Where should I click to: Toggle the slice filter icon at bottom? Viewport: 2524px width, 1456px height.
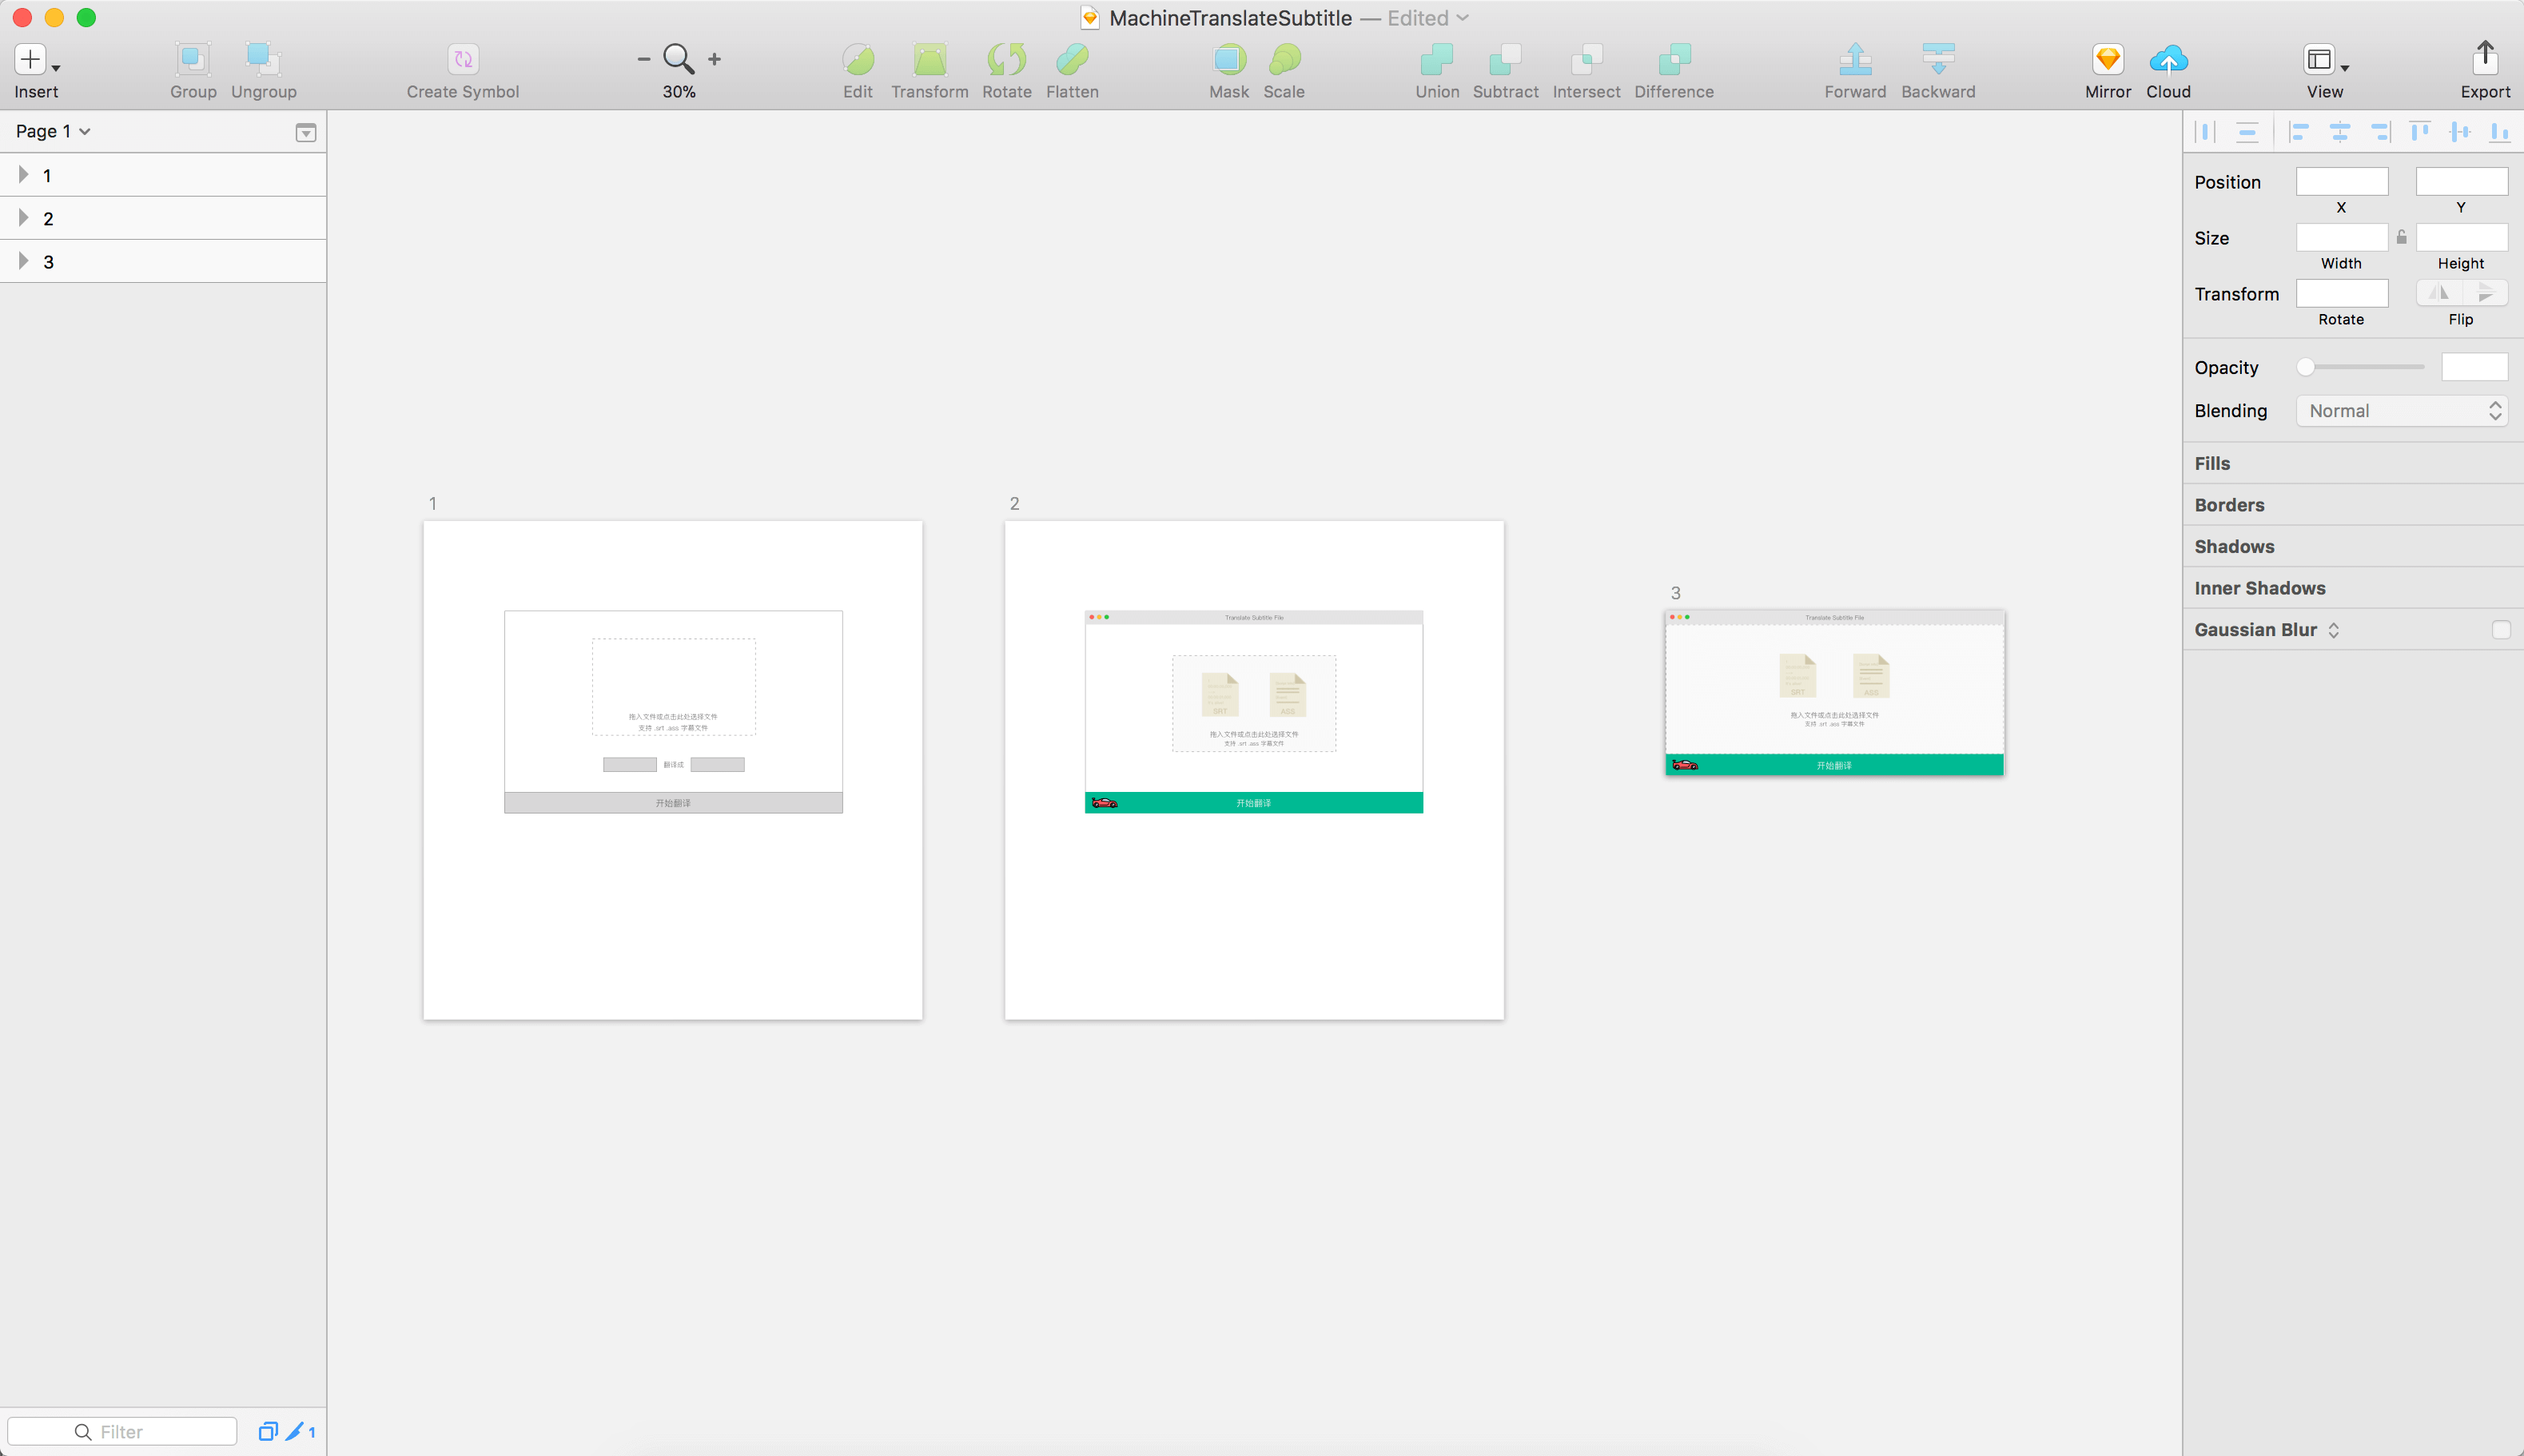(295, 1432)
